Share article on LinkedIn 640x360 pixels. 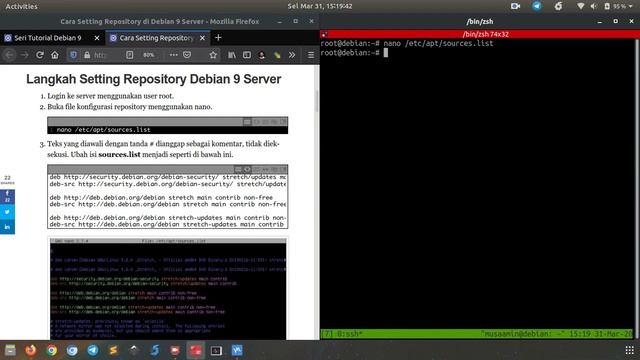pyautogui.click(x=7, y=227)
